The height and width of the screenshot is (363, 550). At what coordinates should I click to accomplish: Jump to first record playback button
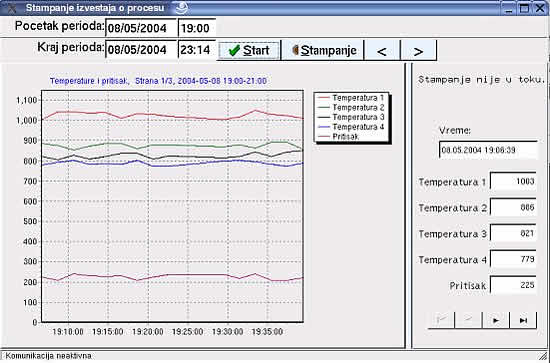click(x=441, y=320)
